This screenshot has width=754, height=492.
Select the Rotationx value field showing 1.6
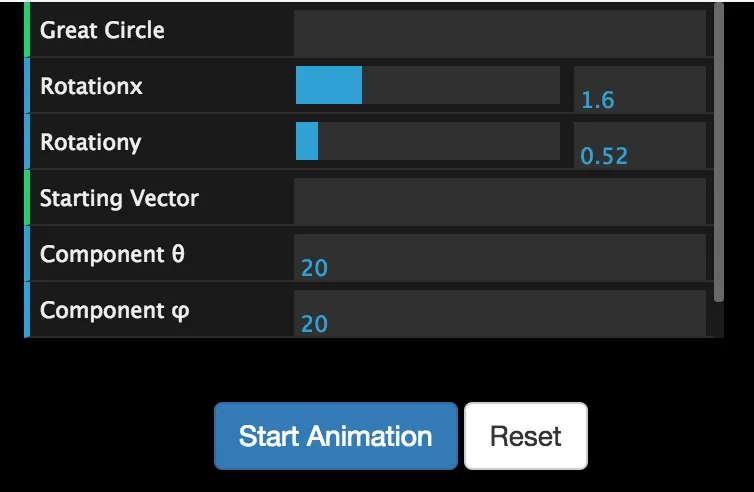click(x=639, y=87)
